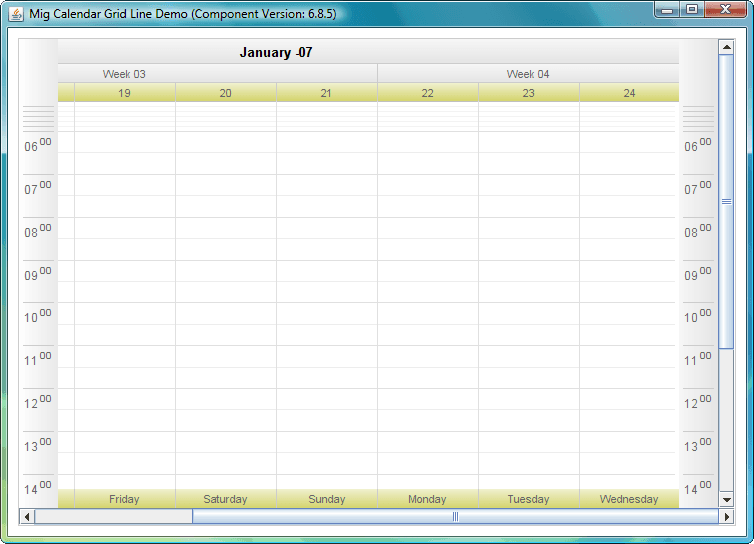Close the Mig Calendar demo window
Image resolution: width=754 pixels, height=544 pixels.
coord(726,9)
